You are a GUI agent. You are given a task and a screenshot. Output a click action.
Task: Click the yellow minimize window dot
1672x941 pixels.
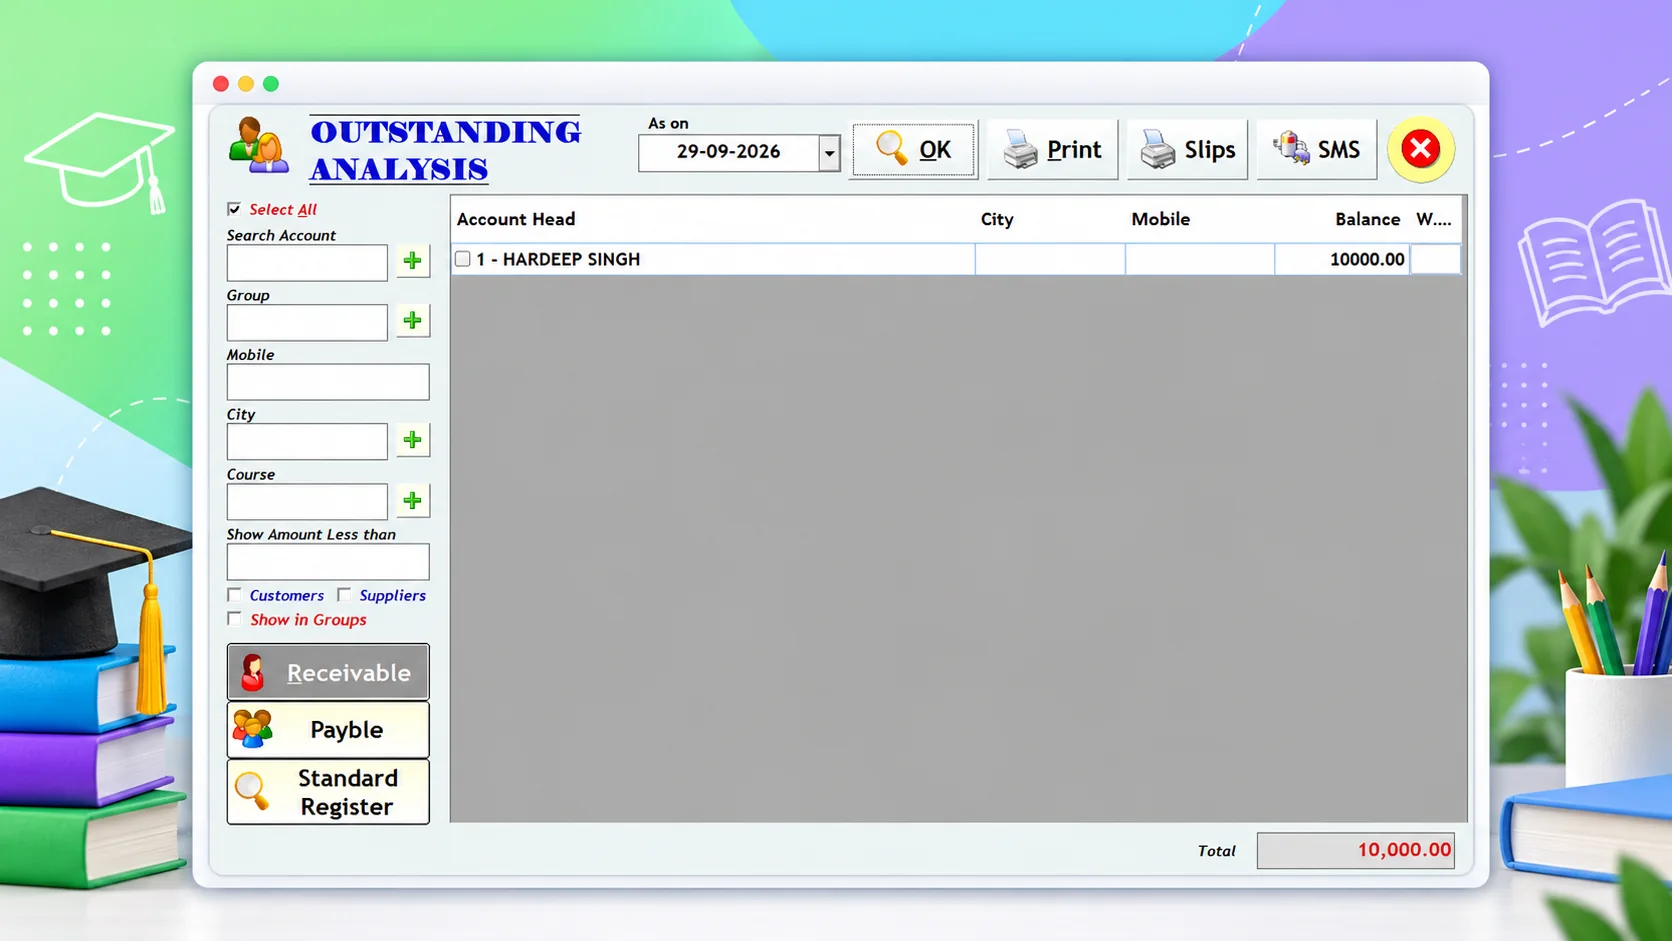click(246, 84)
